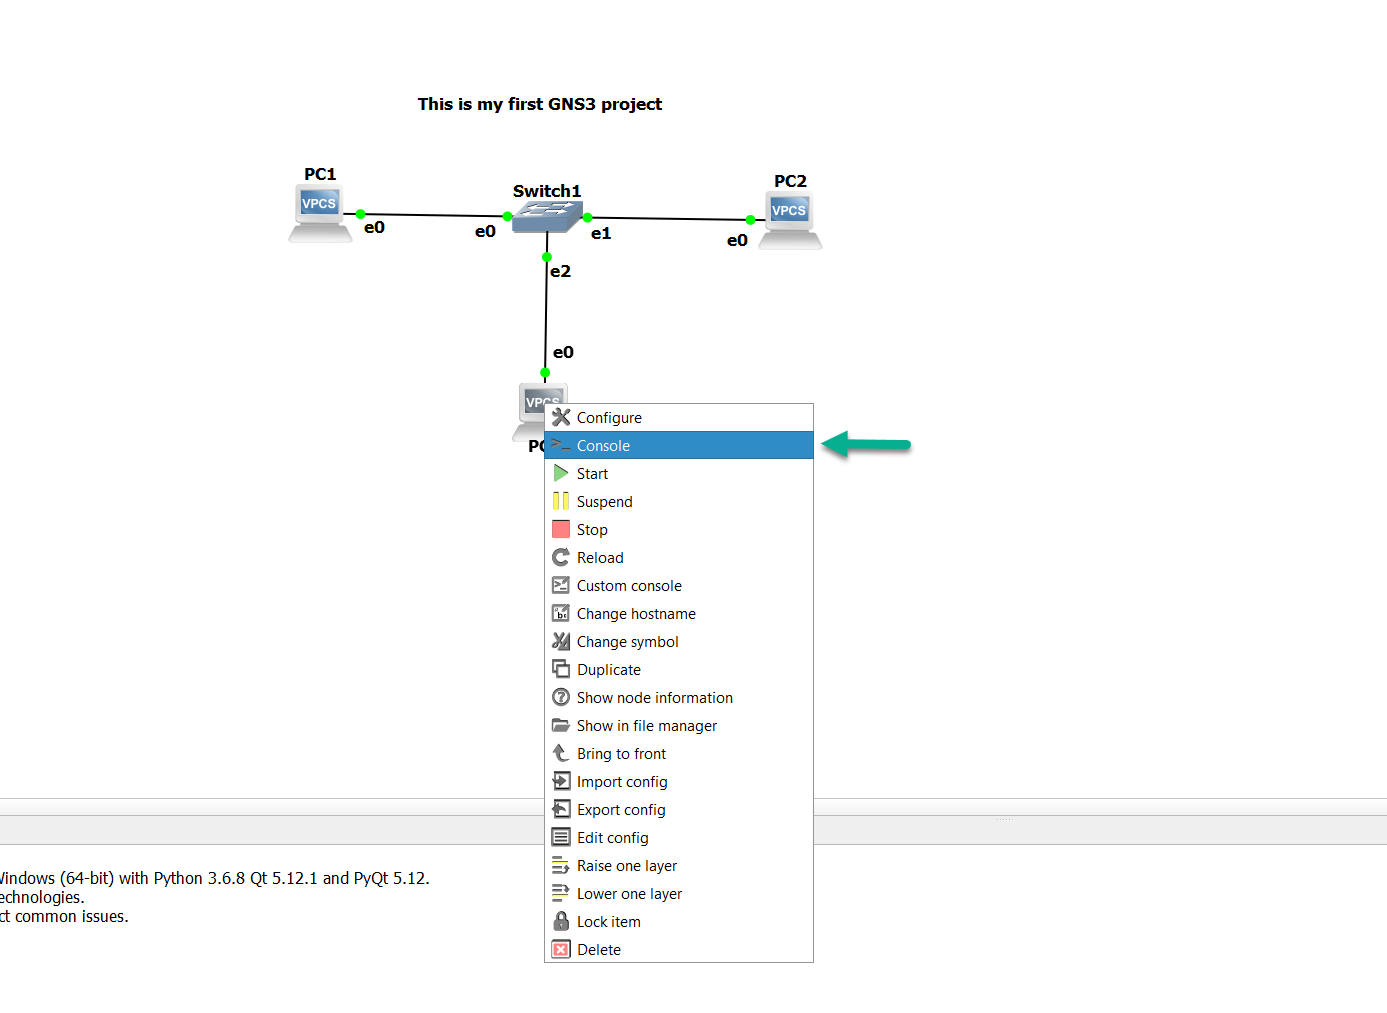1387x1013 pixels.
Task: Click the Change hostname icon
Action: point(561,613)
